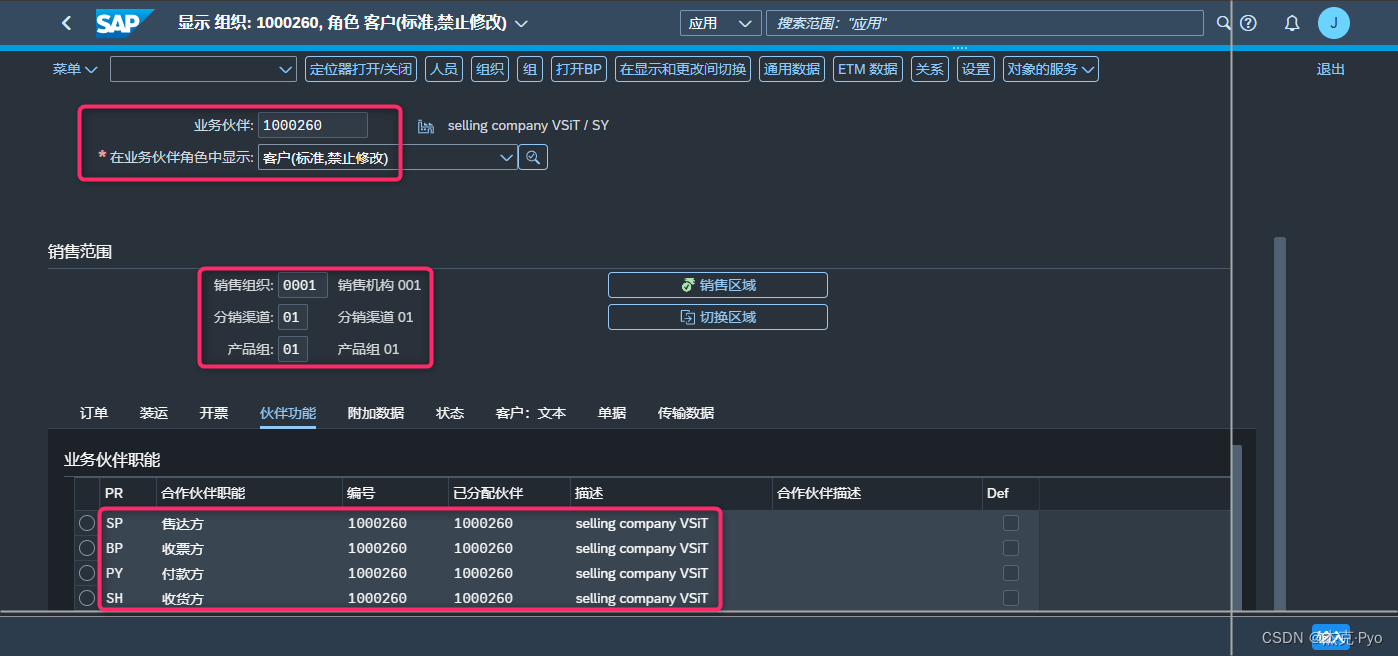The height and width of the screenshot is (656, 1398).
Task: Click the 付款方 cell text
Action: pos(183,573)
